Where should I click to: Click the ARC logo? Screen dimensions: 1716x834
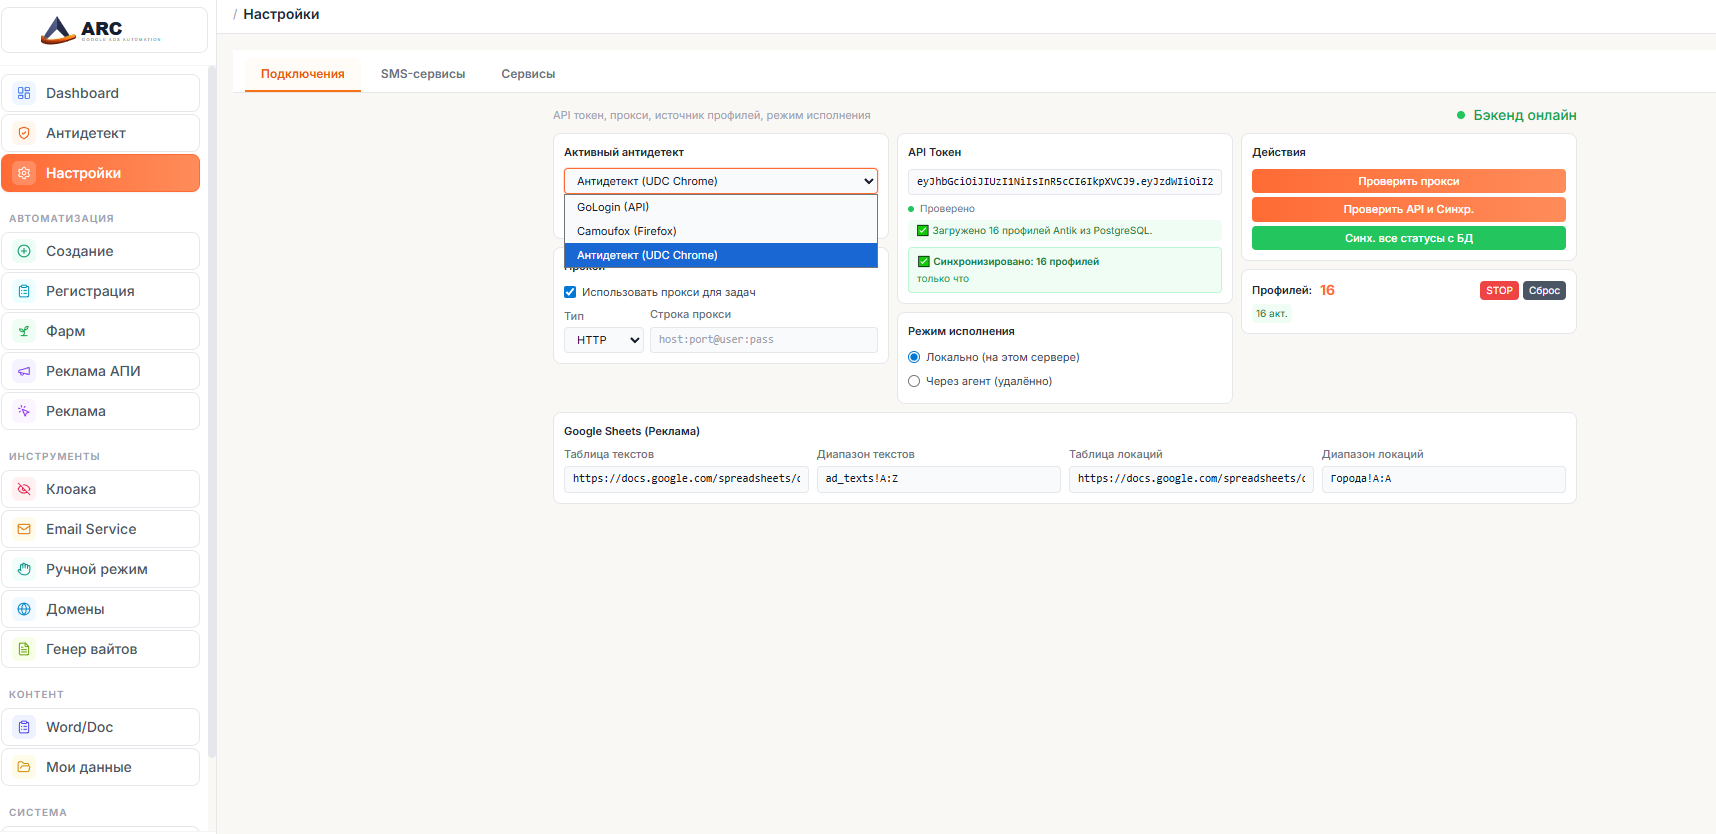click(101, 30)
